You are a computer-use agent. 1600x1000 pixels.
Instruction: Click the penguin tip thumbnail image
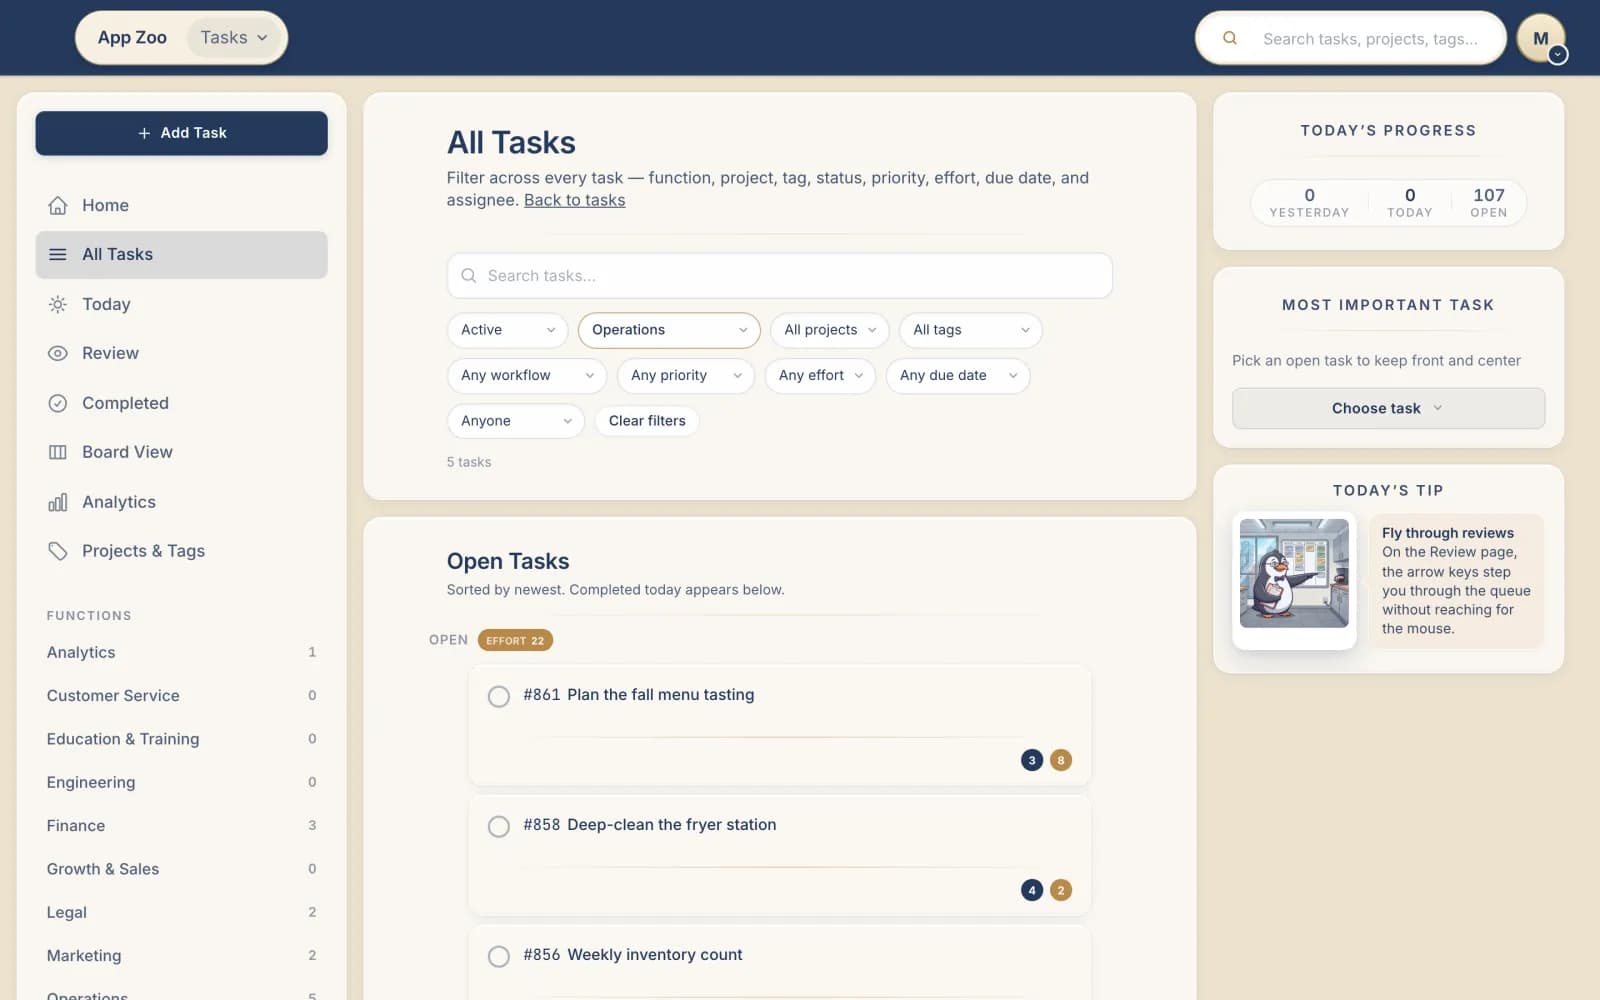pos(1294,573)
